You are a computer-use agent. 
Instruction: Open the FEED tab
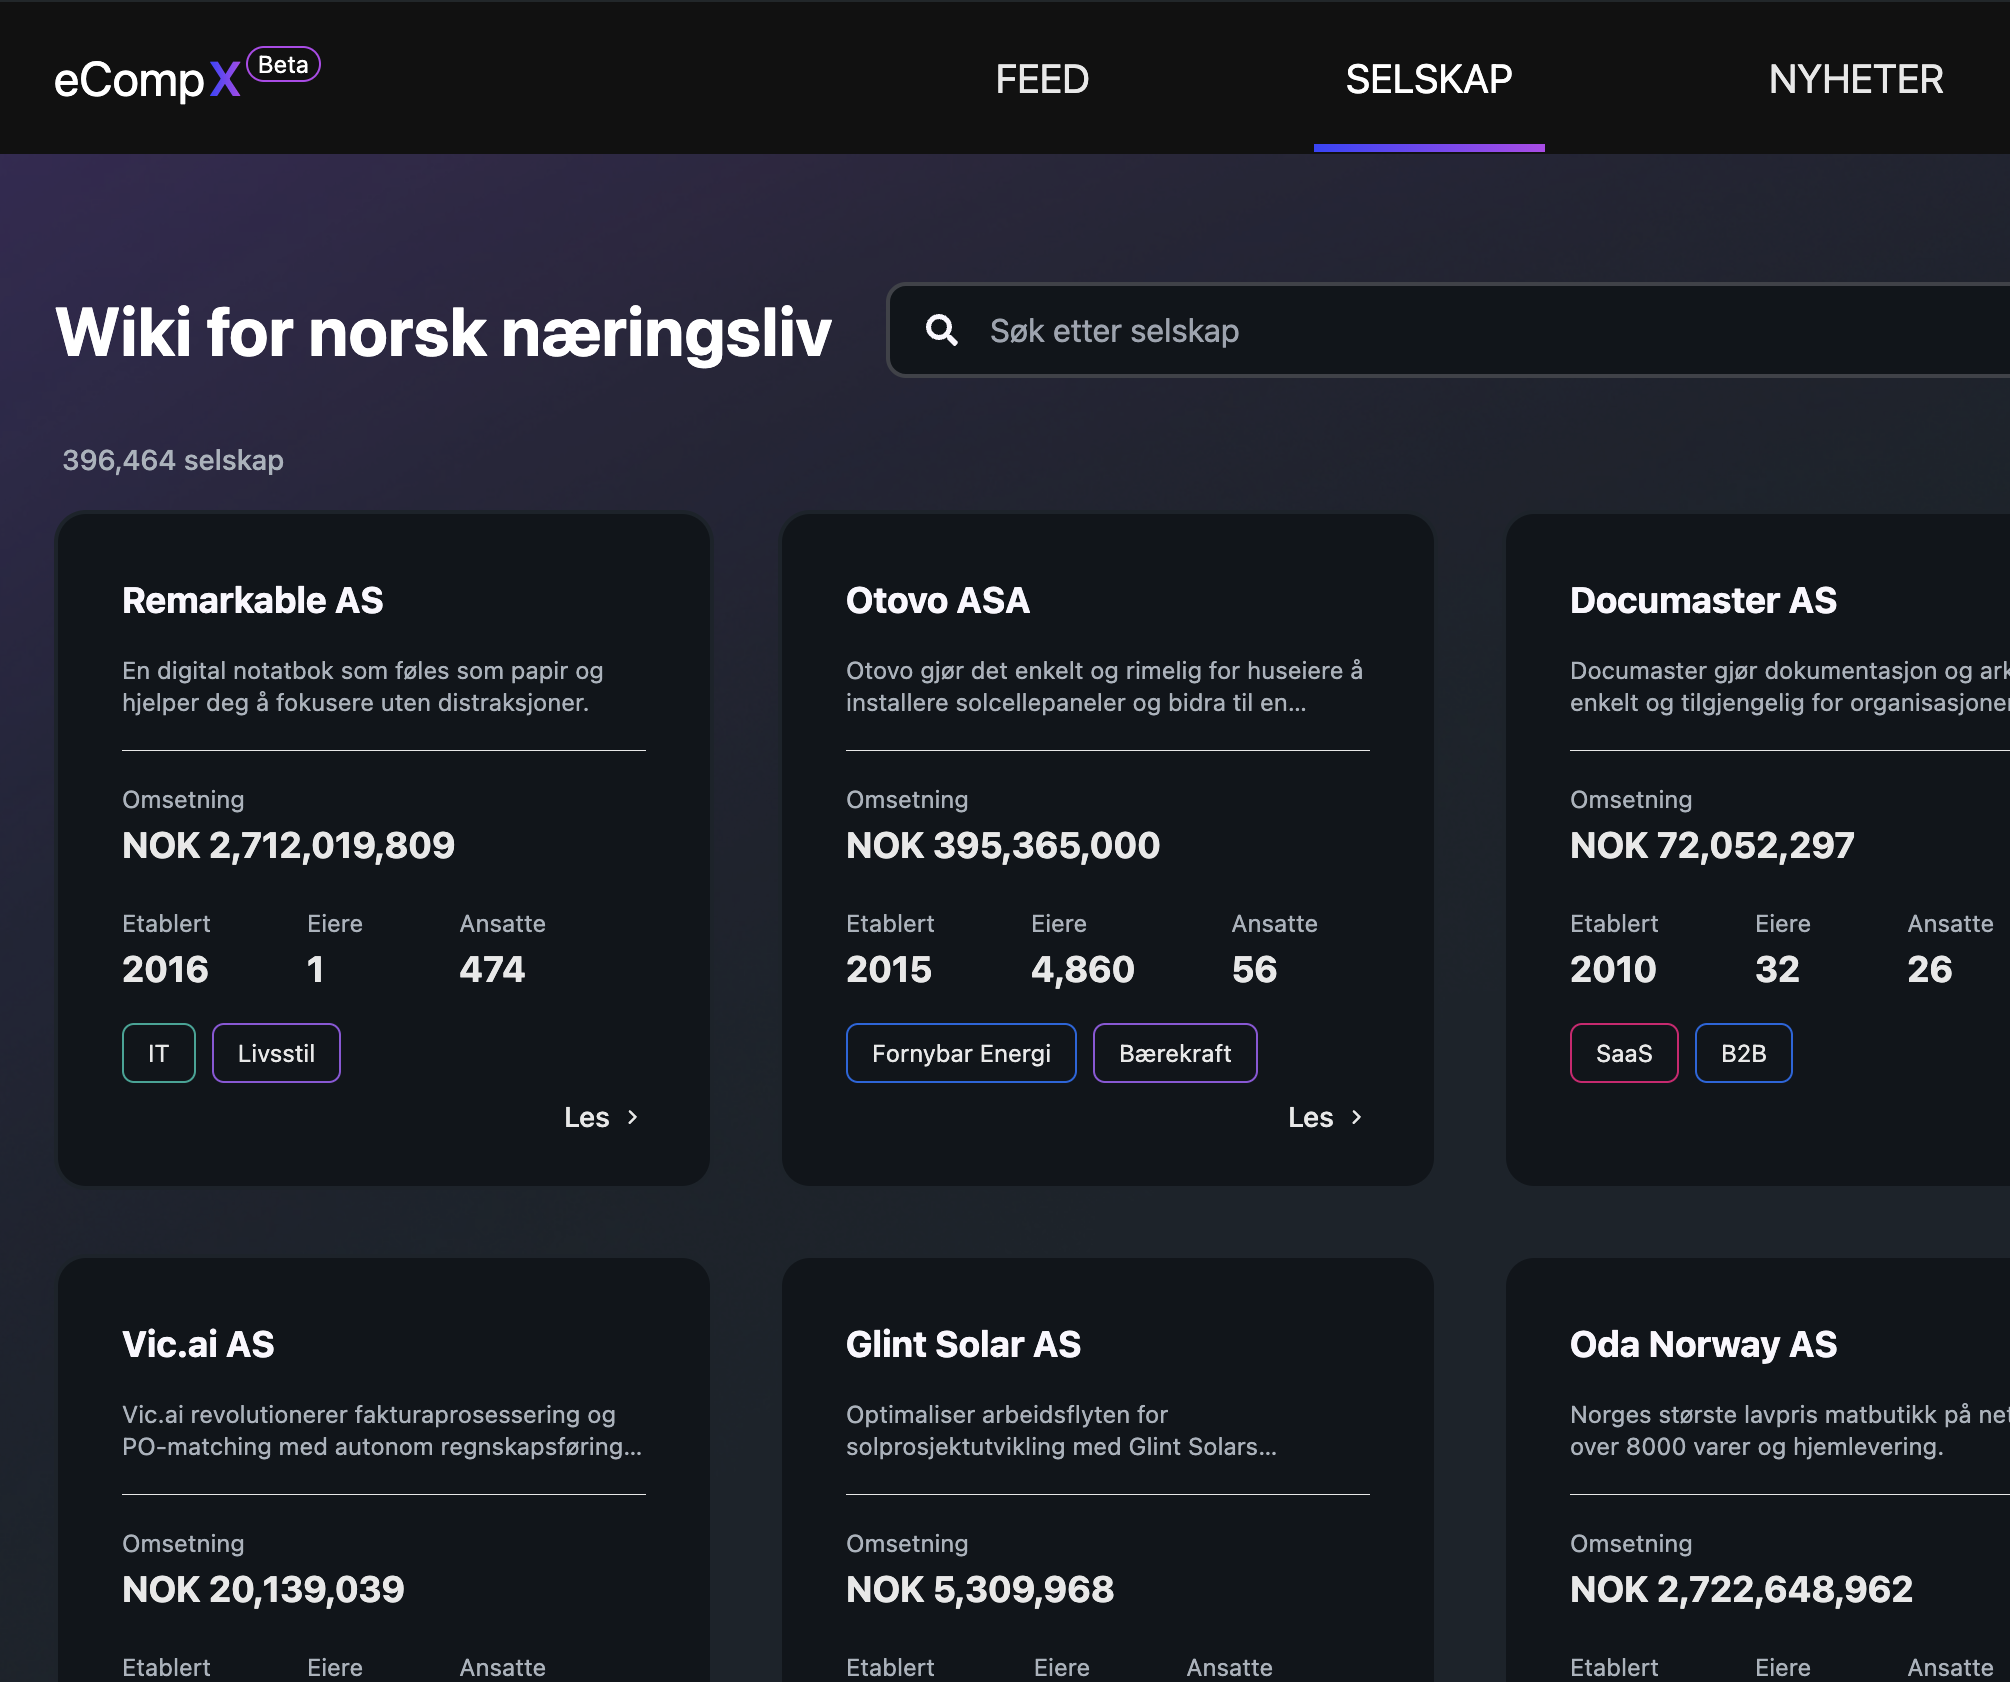1042,79
